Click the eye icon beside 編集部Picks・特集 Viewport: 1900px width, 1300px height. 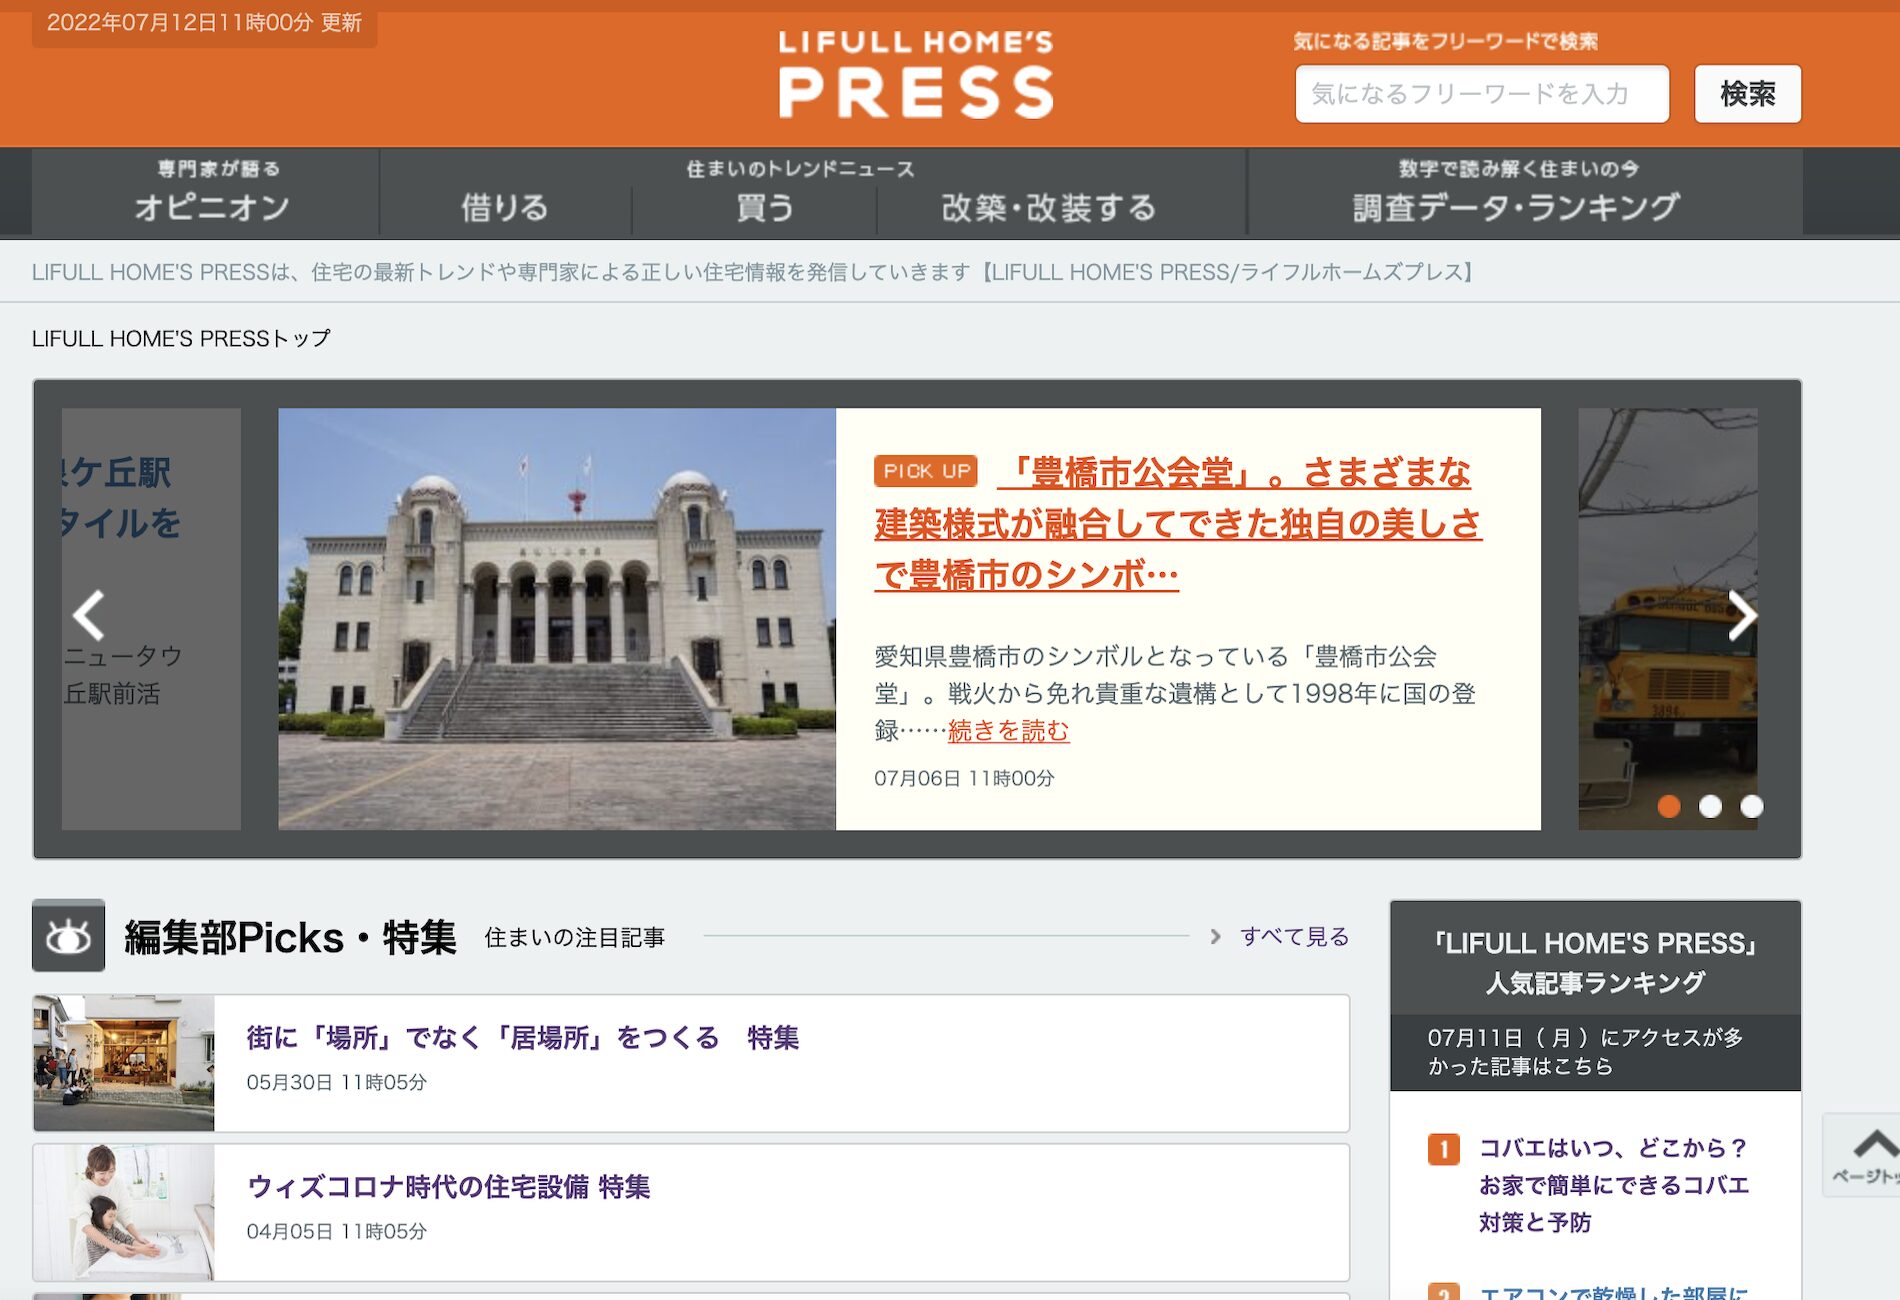point(68,938)
